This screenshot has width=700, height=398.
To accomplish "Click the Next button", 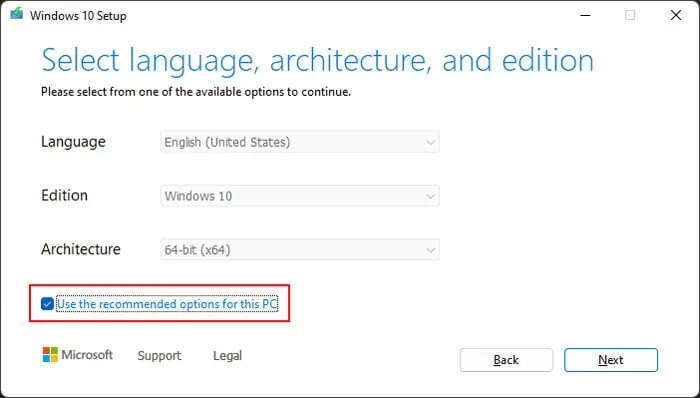I will pos(611,360).
